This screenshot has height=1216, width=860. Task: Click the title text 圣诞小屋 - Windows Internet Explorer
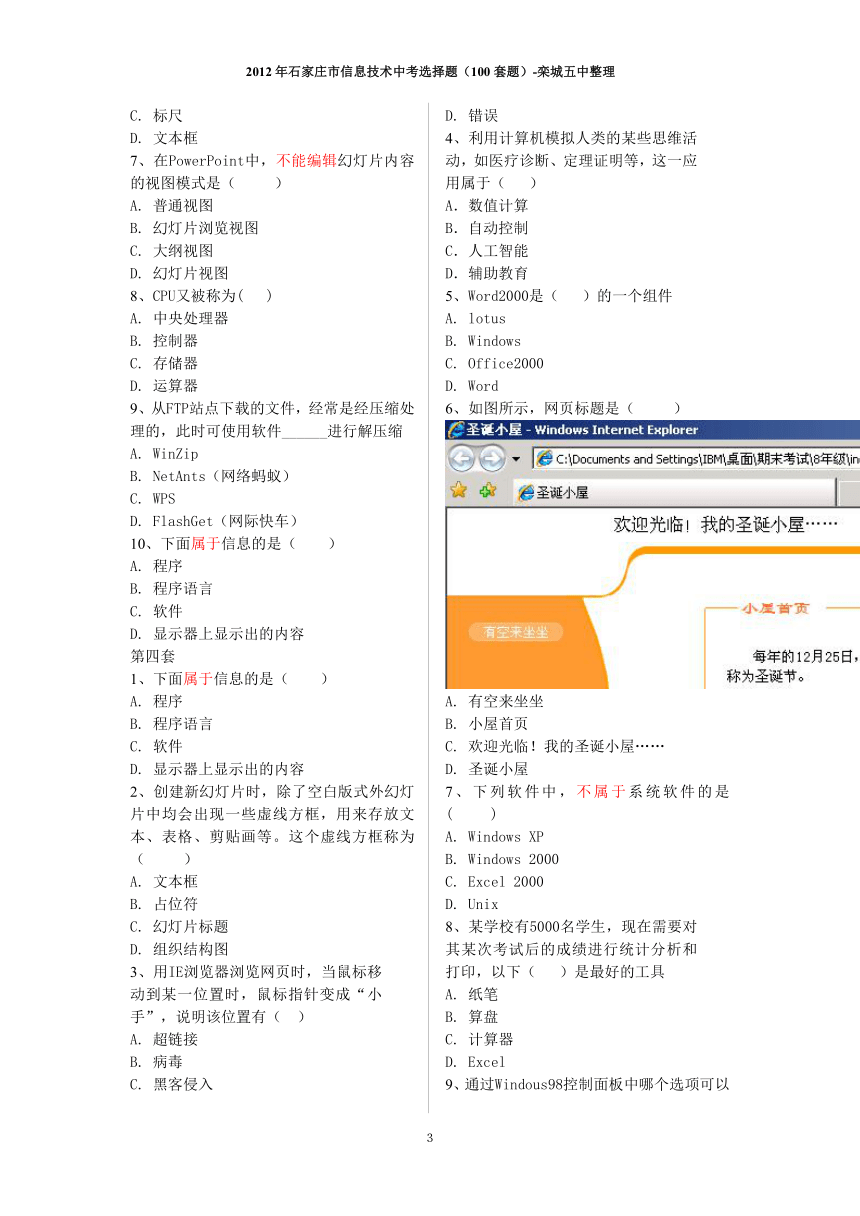click(583, 430)
